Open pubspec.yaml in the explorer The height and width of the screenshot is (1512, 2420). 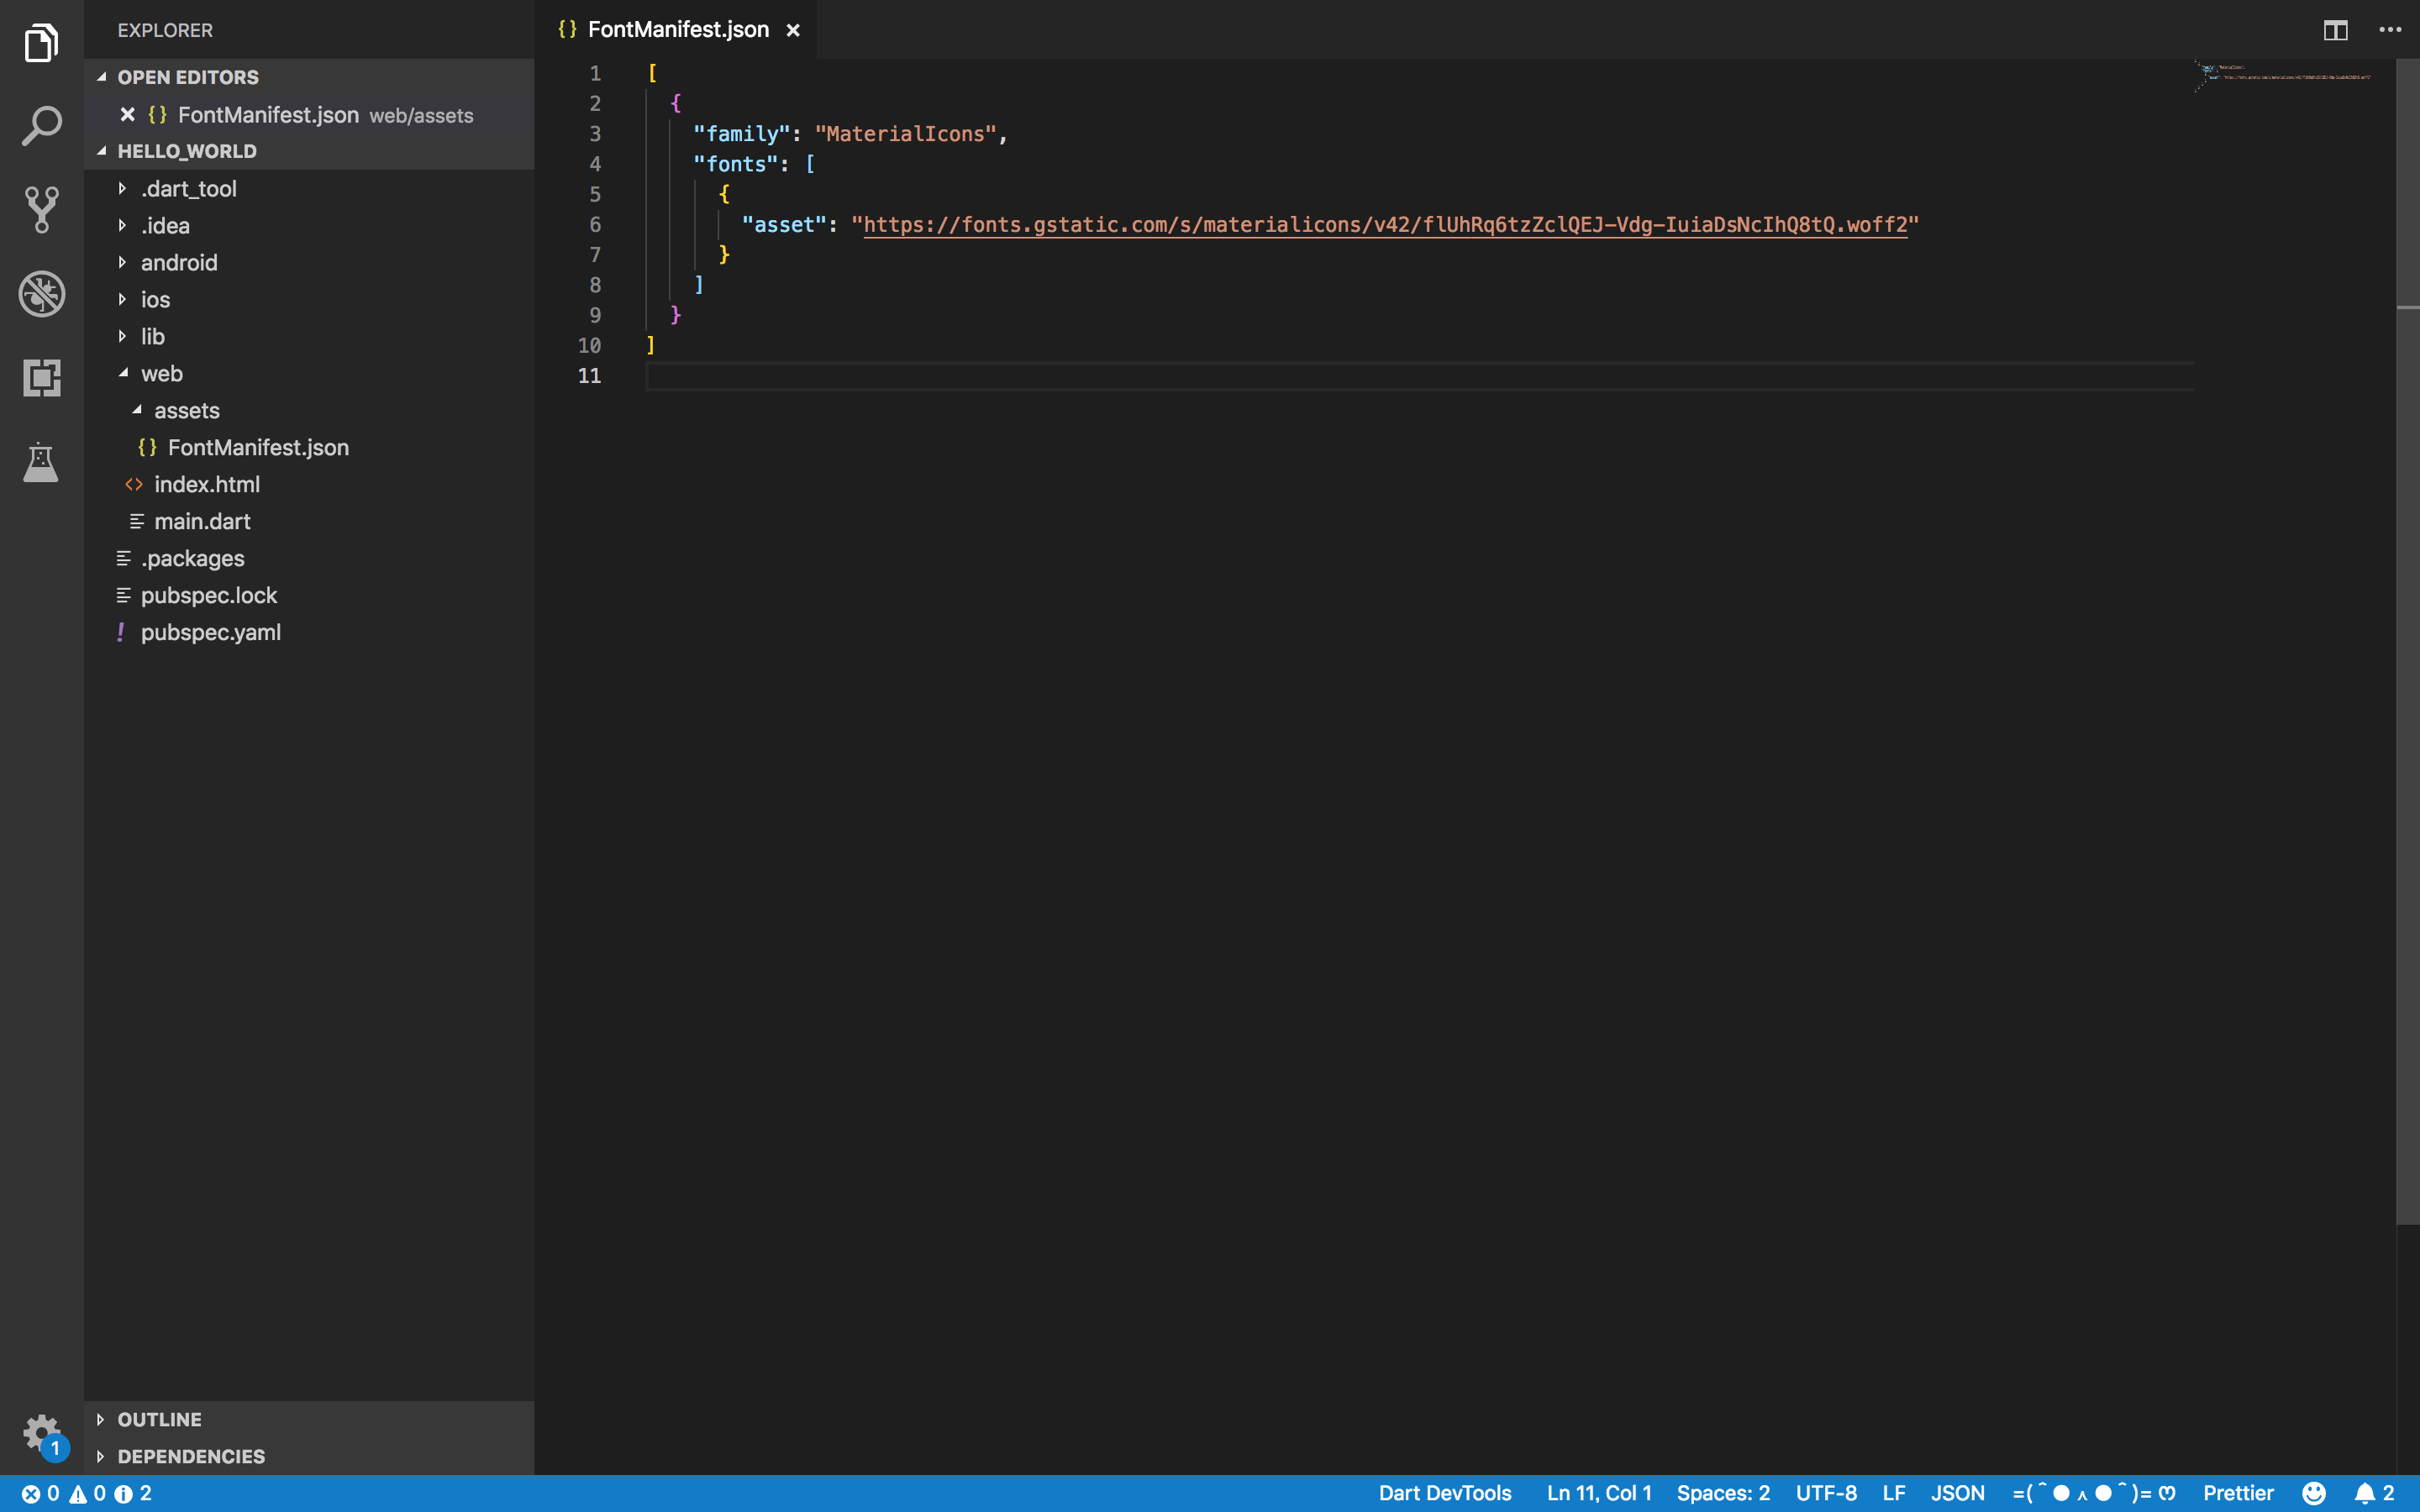coord(210,632)
